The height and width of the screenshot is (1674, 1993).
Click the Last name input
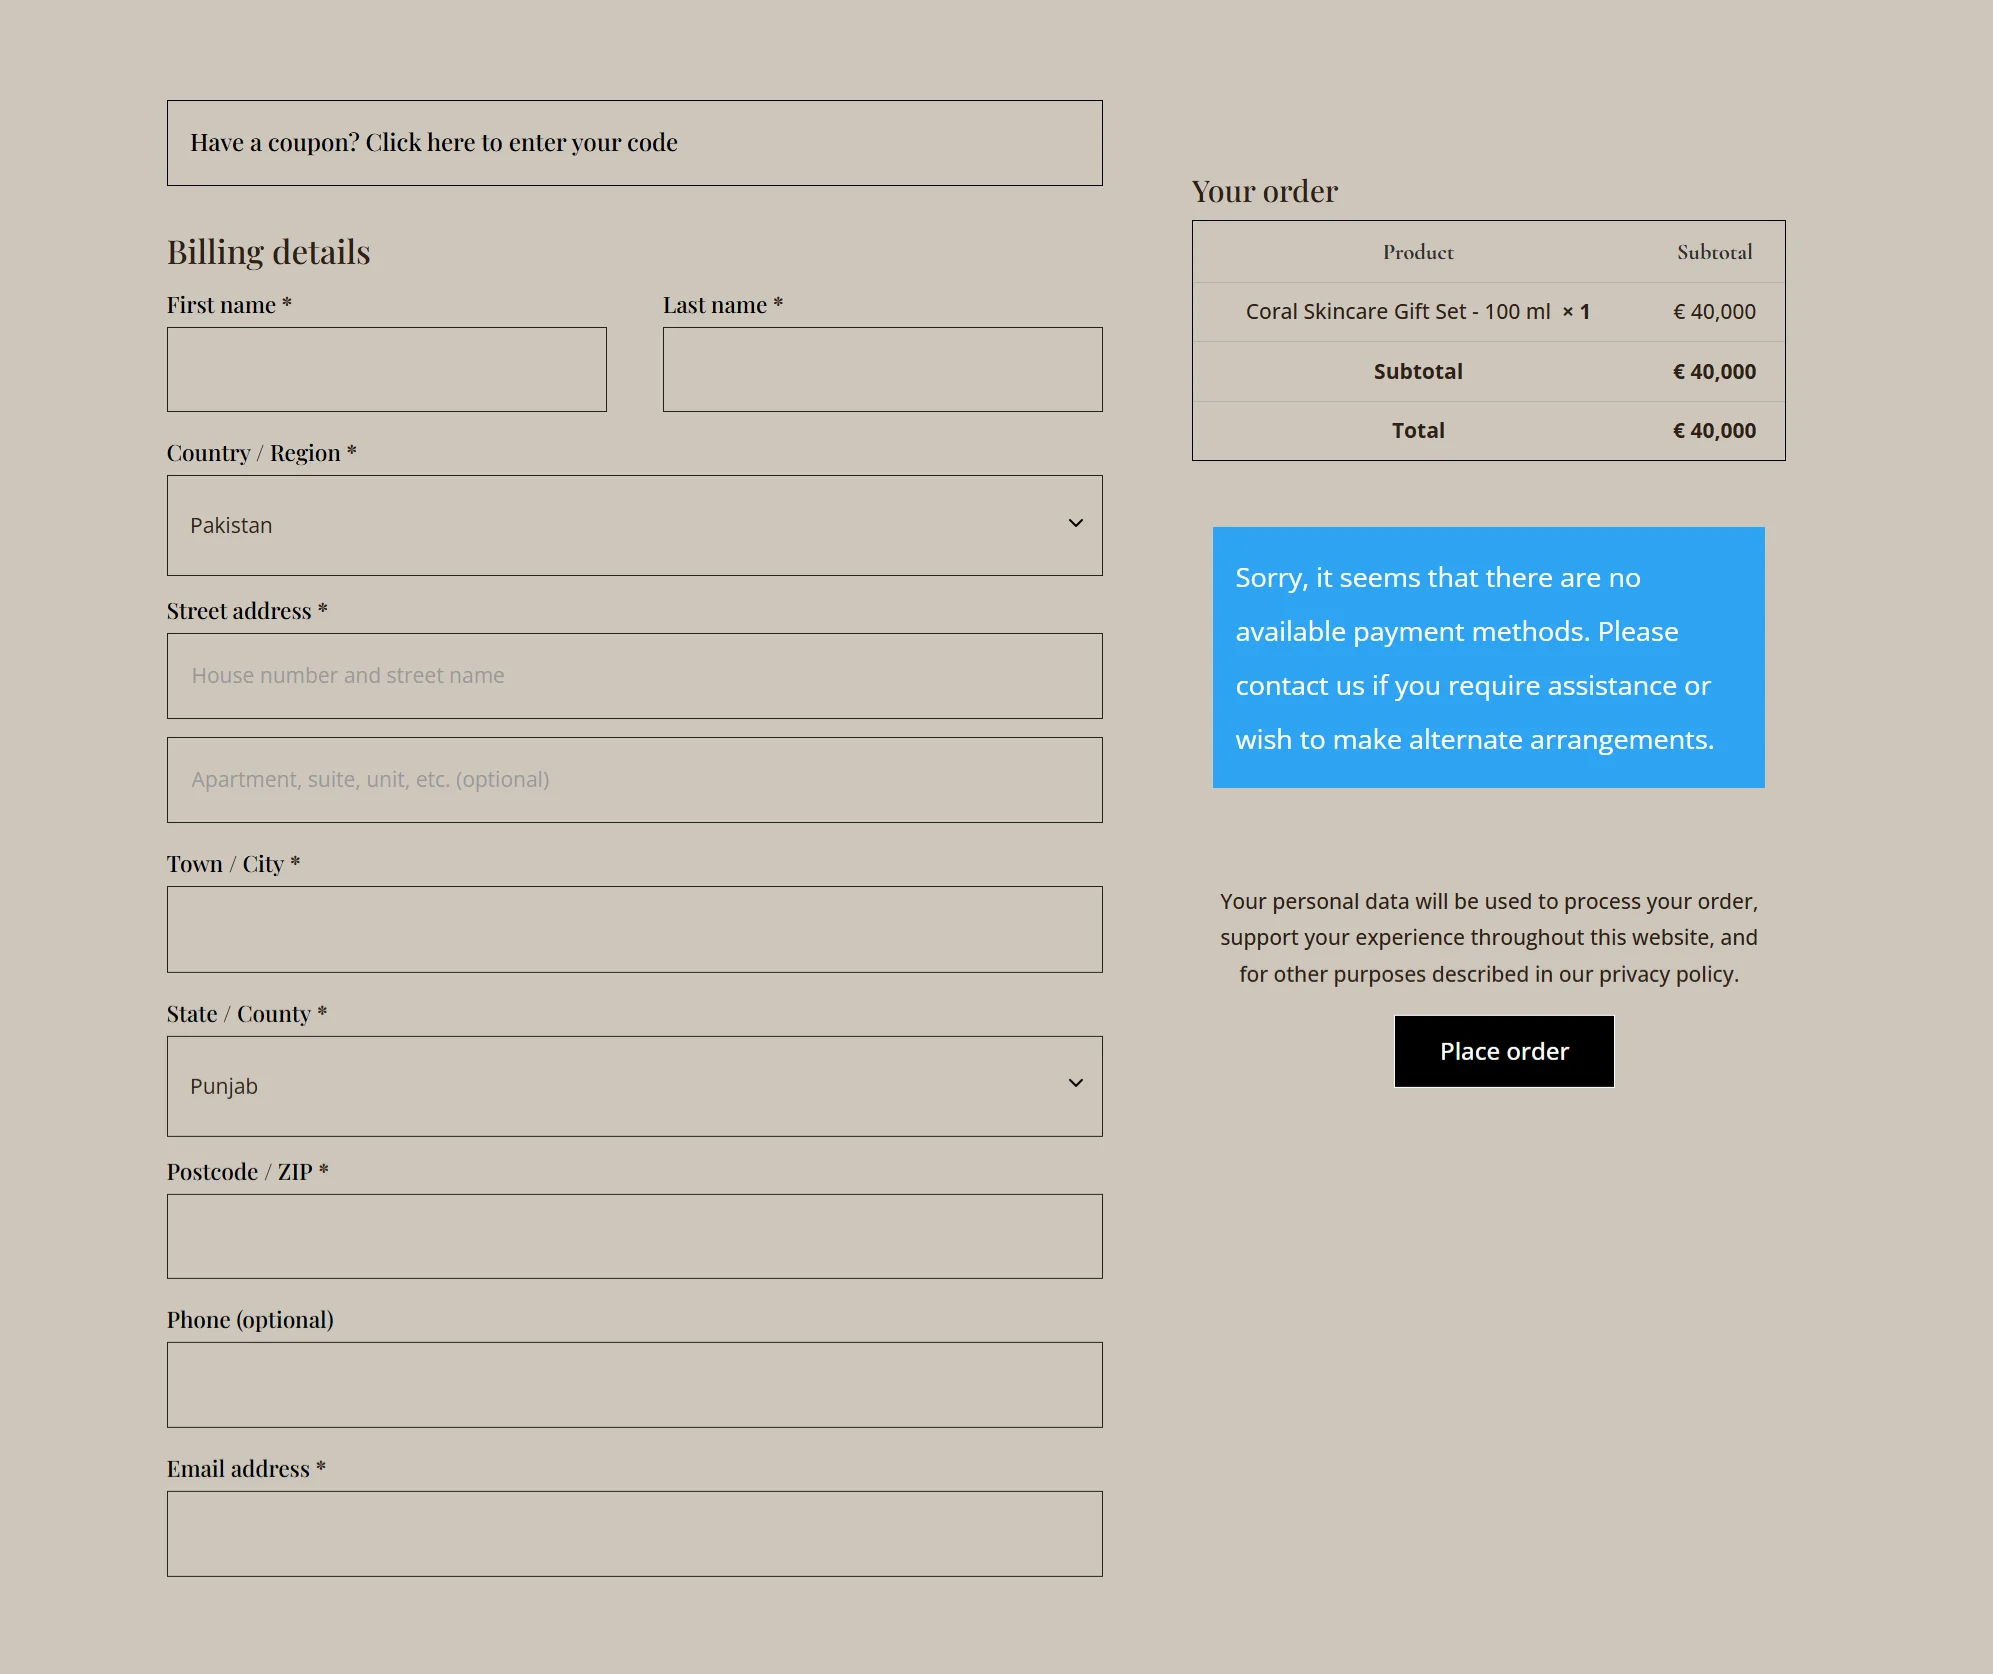pyautogui.click(x=881, y=369)
